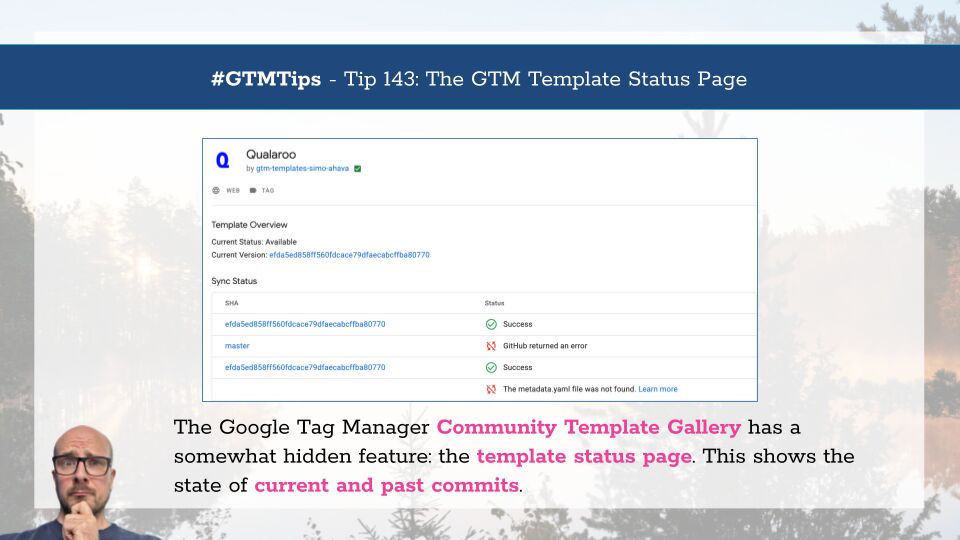The width and height of the screenshot is (960, 540).
Task: Open the master commit link
Action: pyautogui.click(x=237, y=346)
